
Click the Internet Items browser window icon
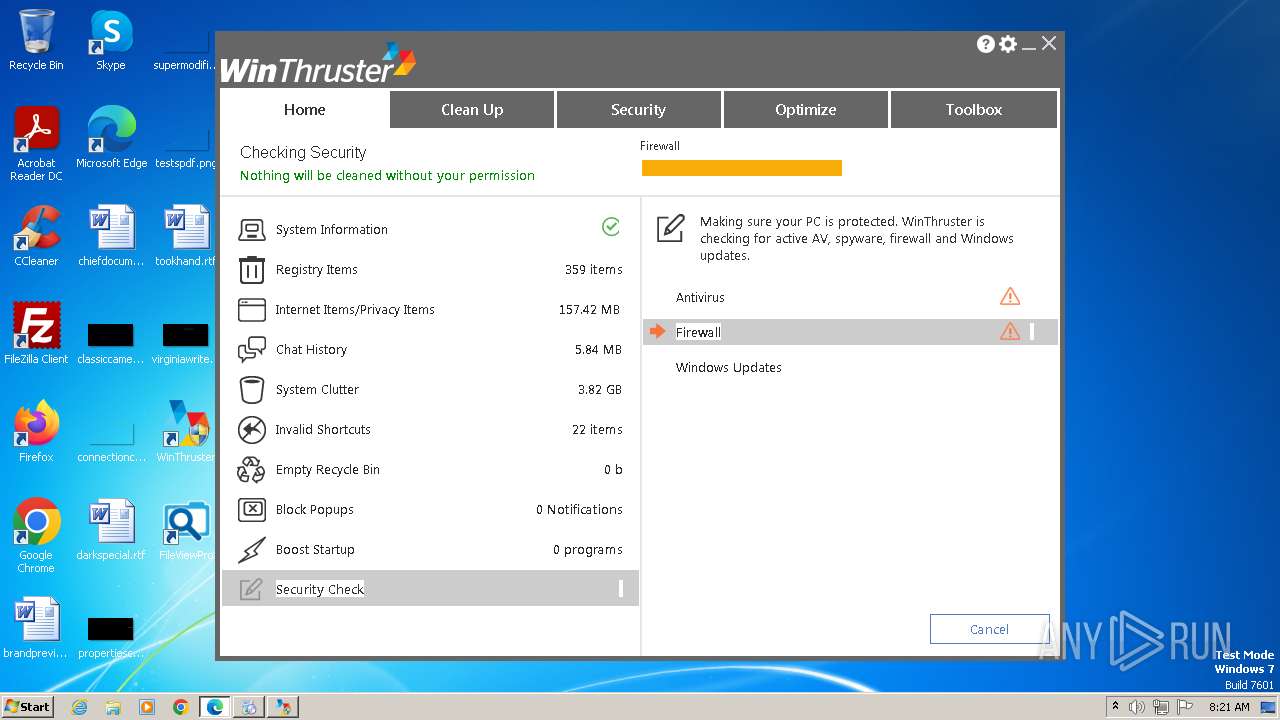[x=251, y=310]
